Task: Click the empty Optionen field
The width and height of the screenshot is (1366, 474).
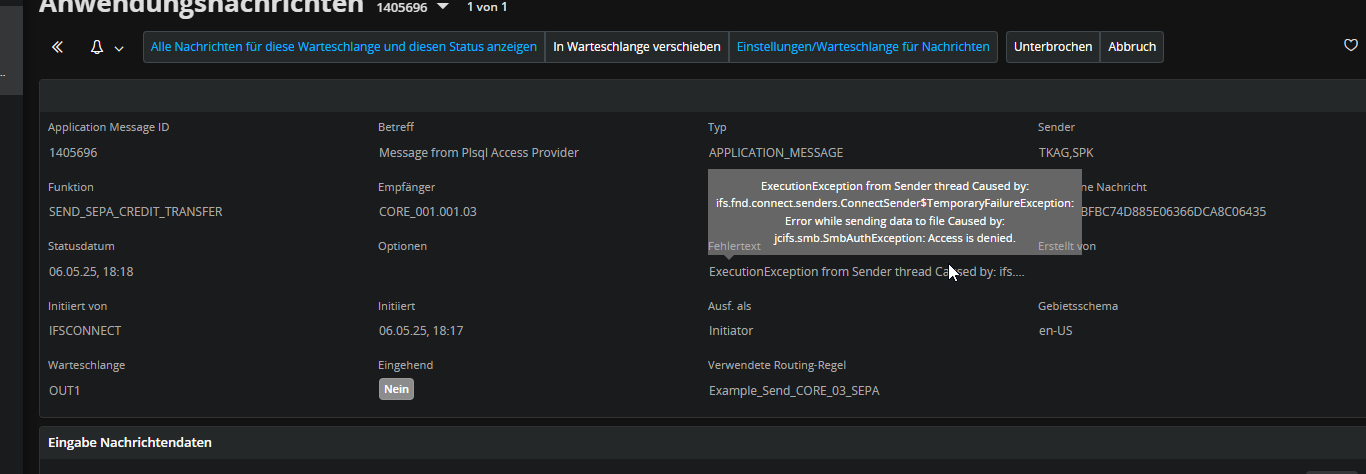Action: [533, 271]
